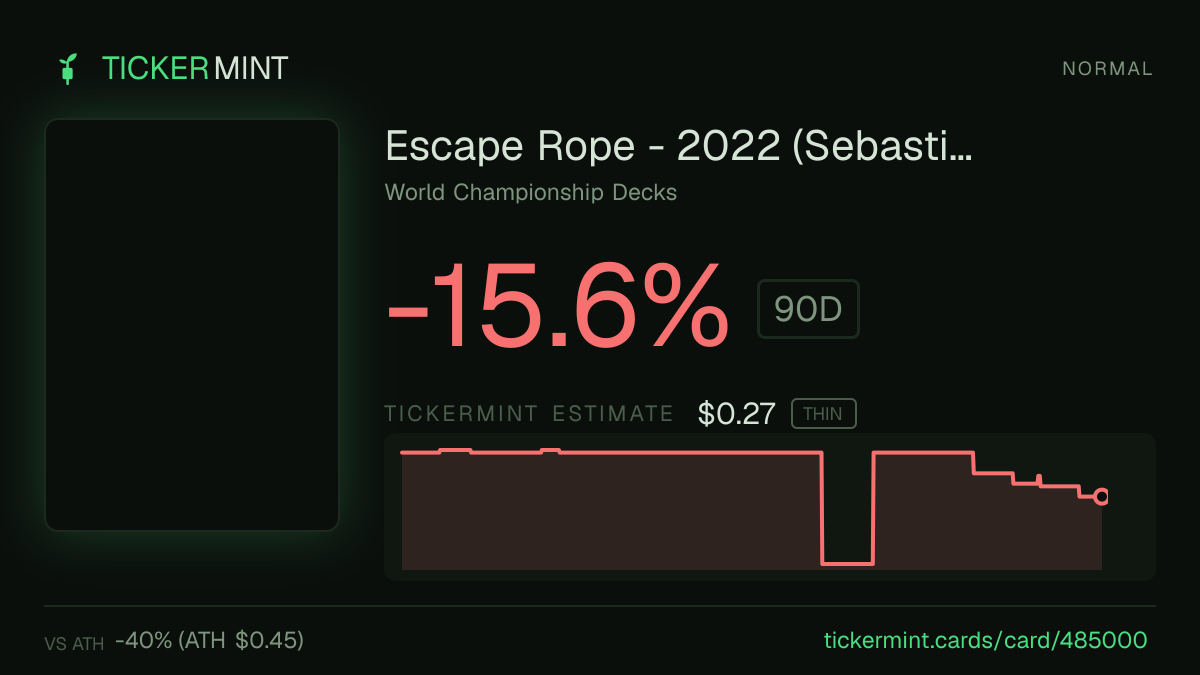Click the TICKERMINT brand name text
The width and height of the screenshot is (1200, 675).
195,68
